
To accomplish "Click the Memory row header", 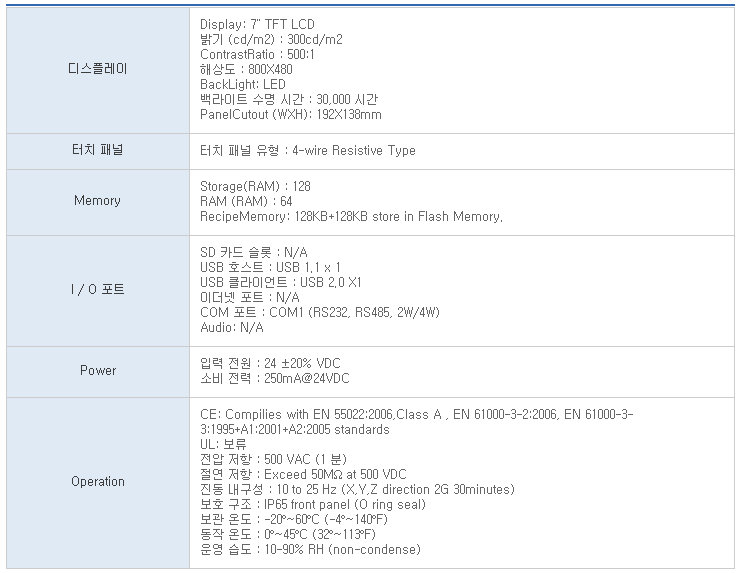I will click(98, 202).
